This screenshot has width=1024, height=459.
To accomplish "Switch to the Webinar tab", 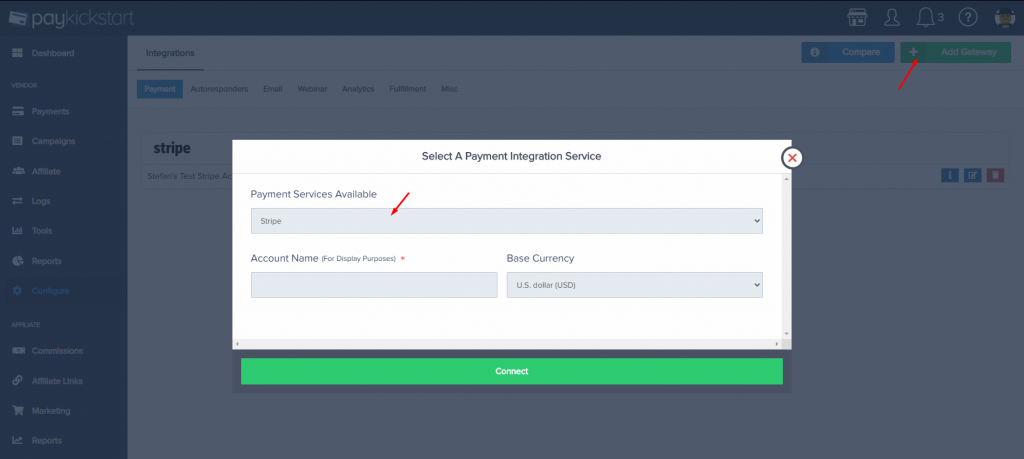I will tap(312, 89).
